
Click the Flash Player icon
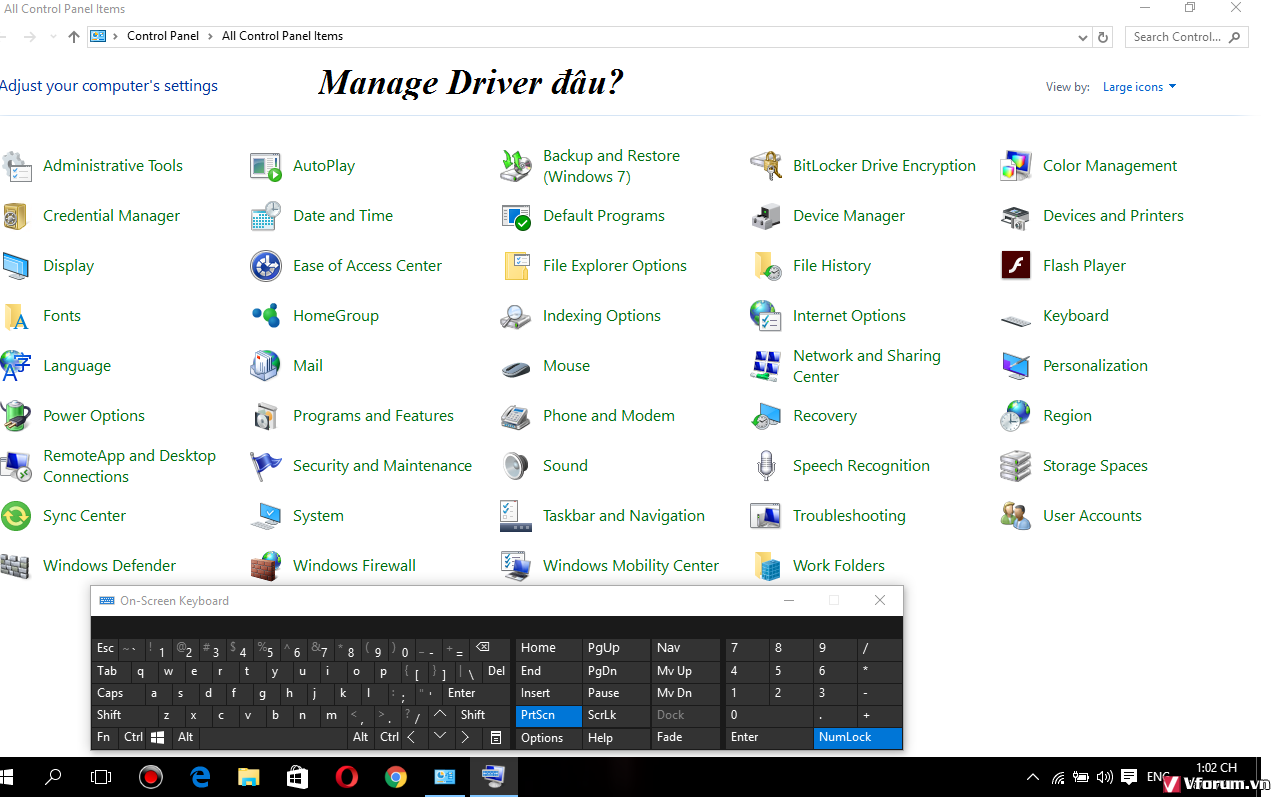pos(1016,266)
